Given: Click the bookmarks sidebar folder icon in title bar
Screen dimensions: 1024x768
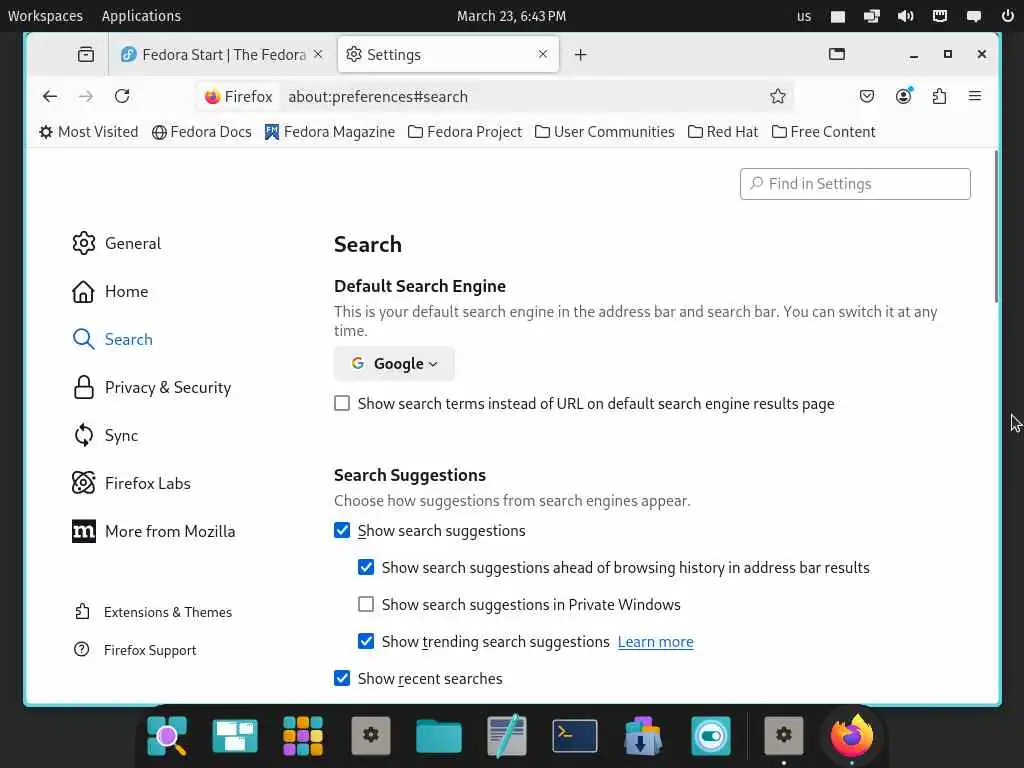Looking at the screenshot, I should (x=837, y=54).
